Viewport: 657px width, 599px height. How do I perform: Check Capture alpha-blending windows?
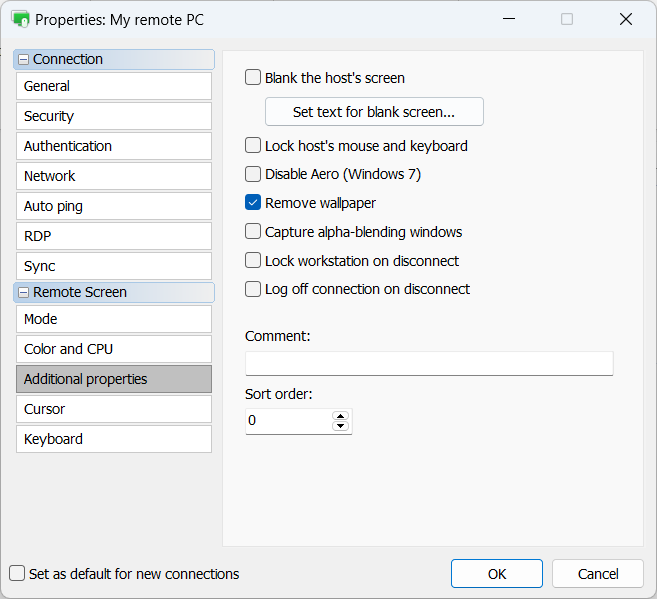pyautogui.click(x=253, y=232)
